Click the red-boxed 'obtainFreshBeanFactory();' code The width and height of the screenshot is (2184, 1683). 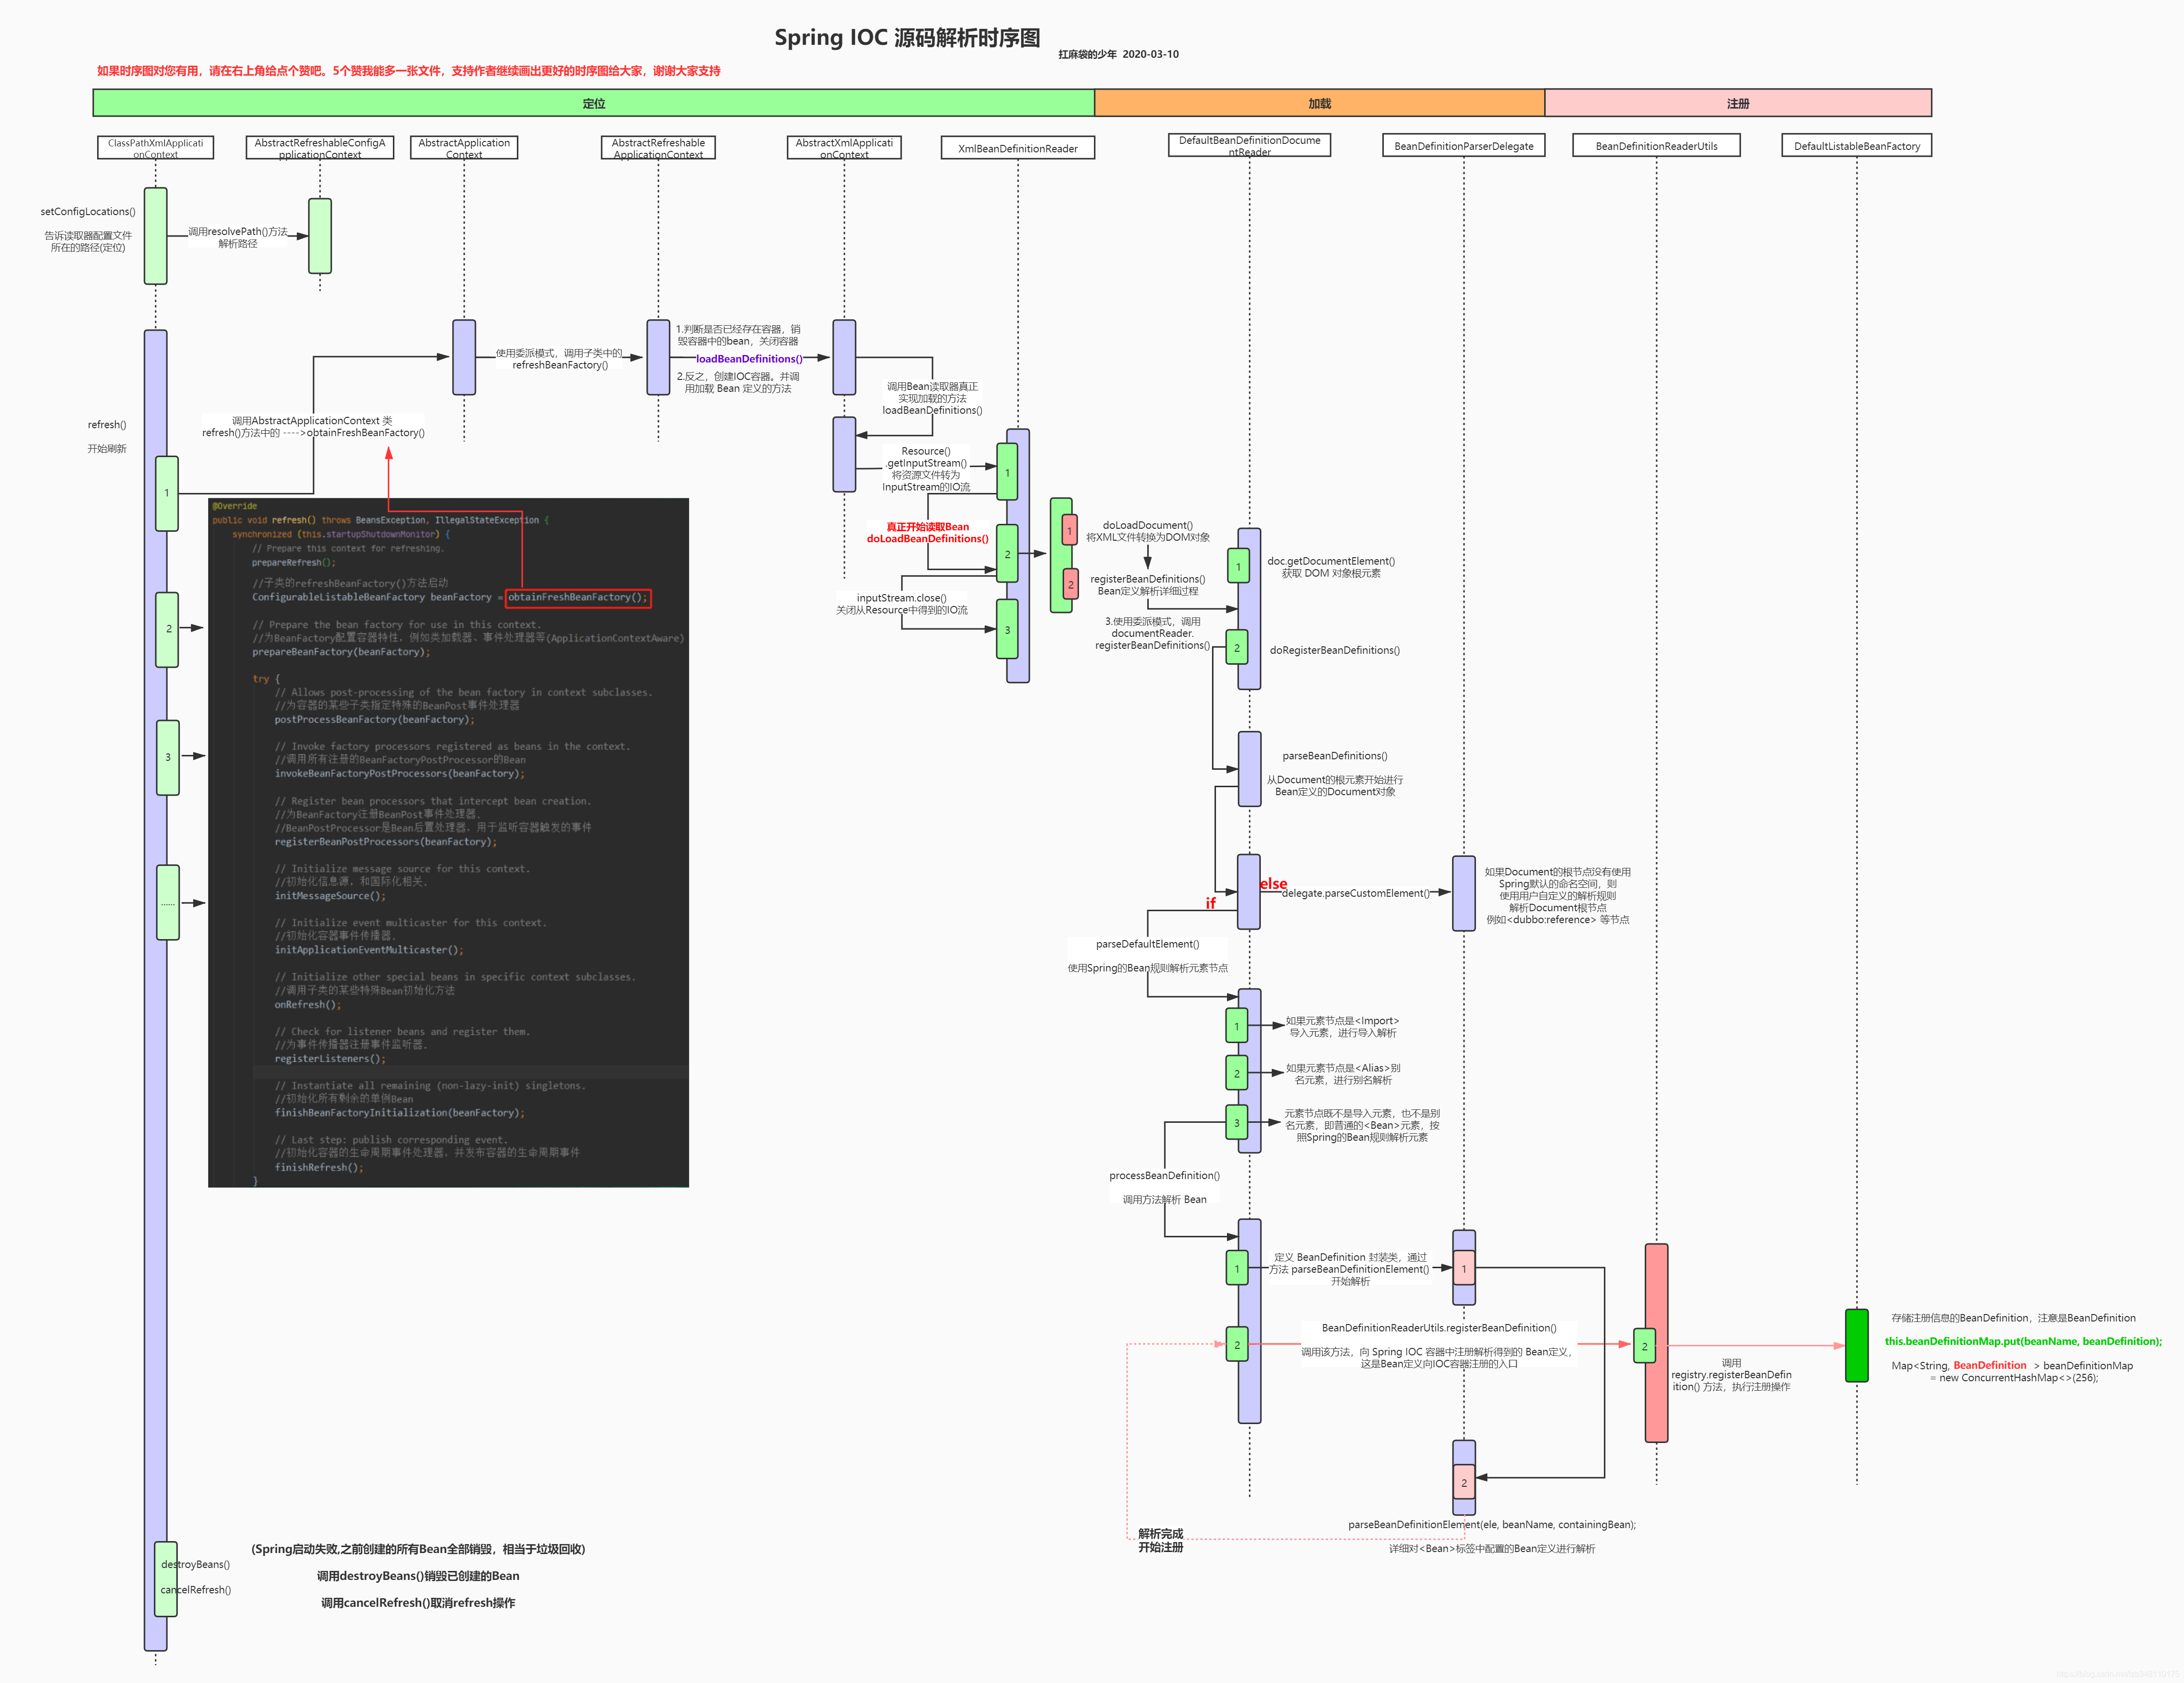pos(578,598)
